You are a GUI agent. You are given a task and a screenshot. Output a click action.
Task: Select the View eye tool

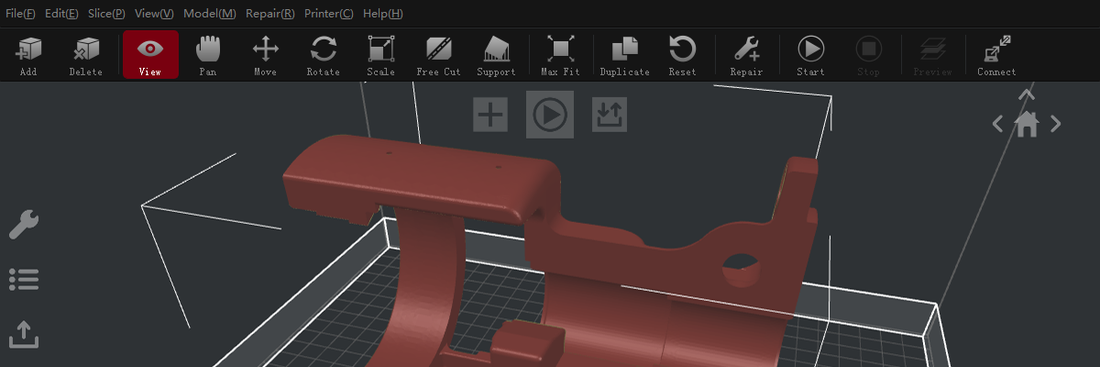point(150,55)
